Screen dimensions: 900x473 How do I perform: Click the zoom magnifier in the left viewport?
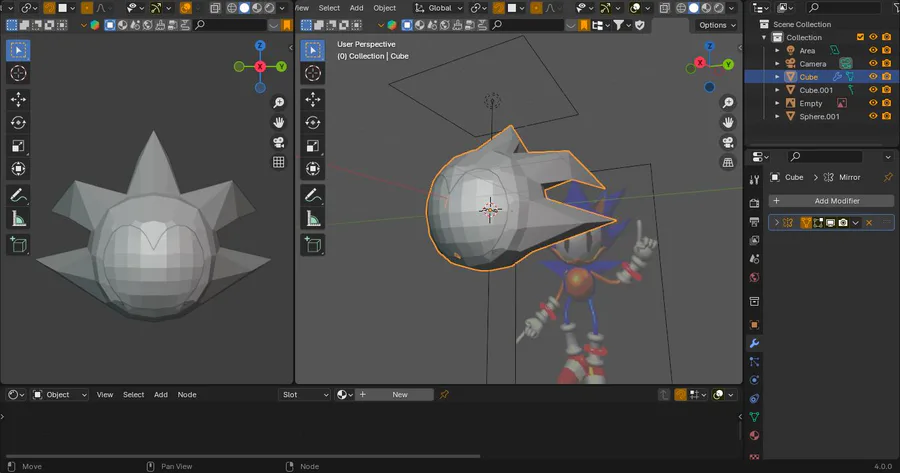278,103
